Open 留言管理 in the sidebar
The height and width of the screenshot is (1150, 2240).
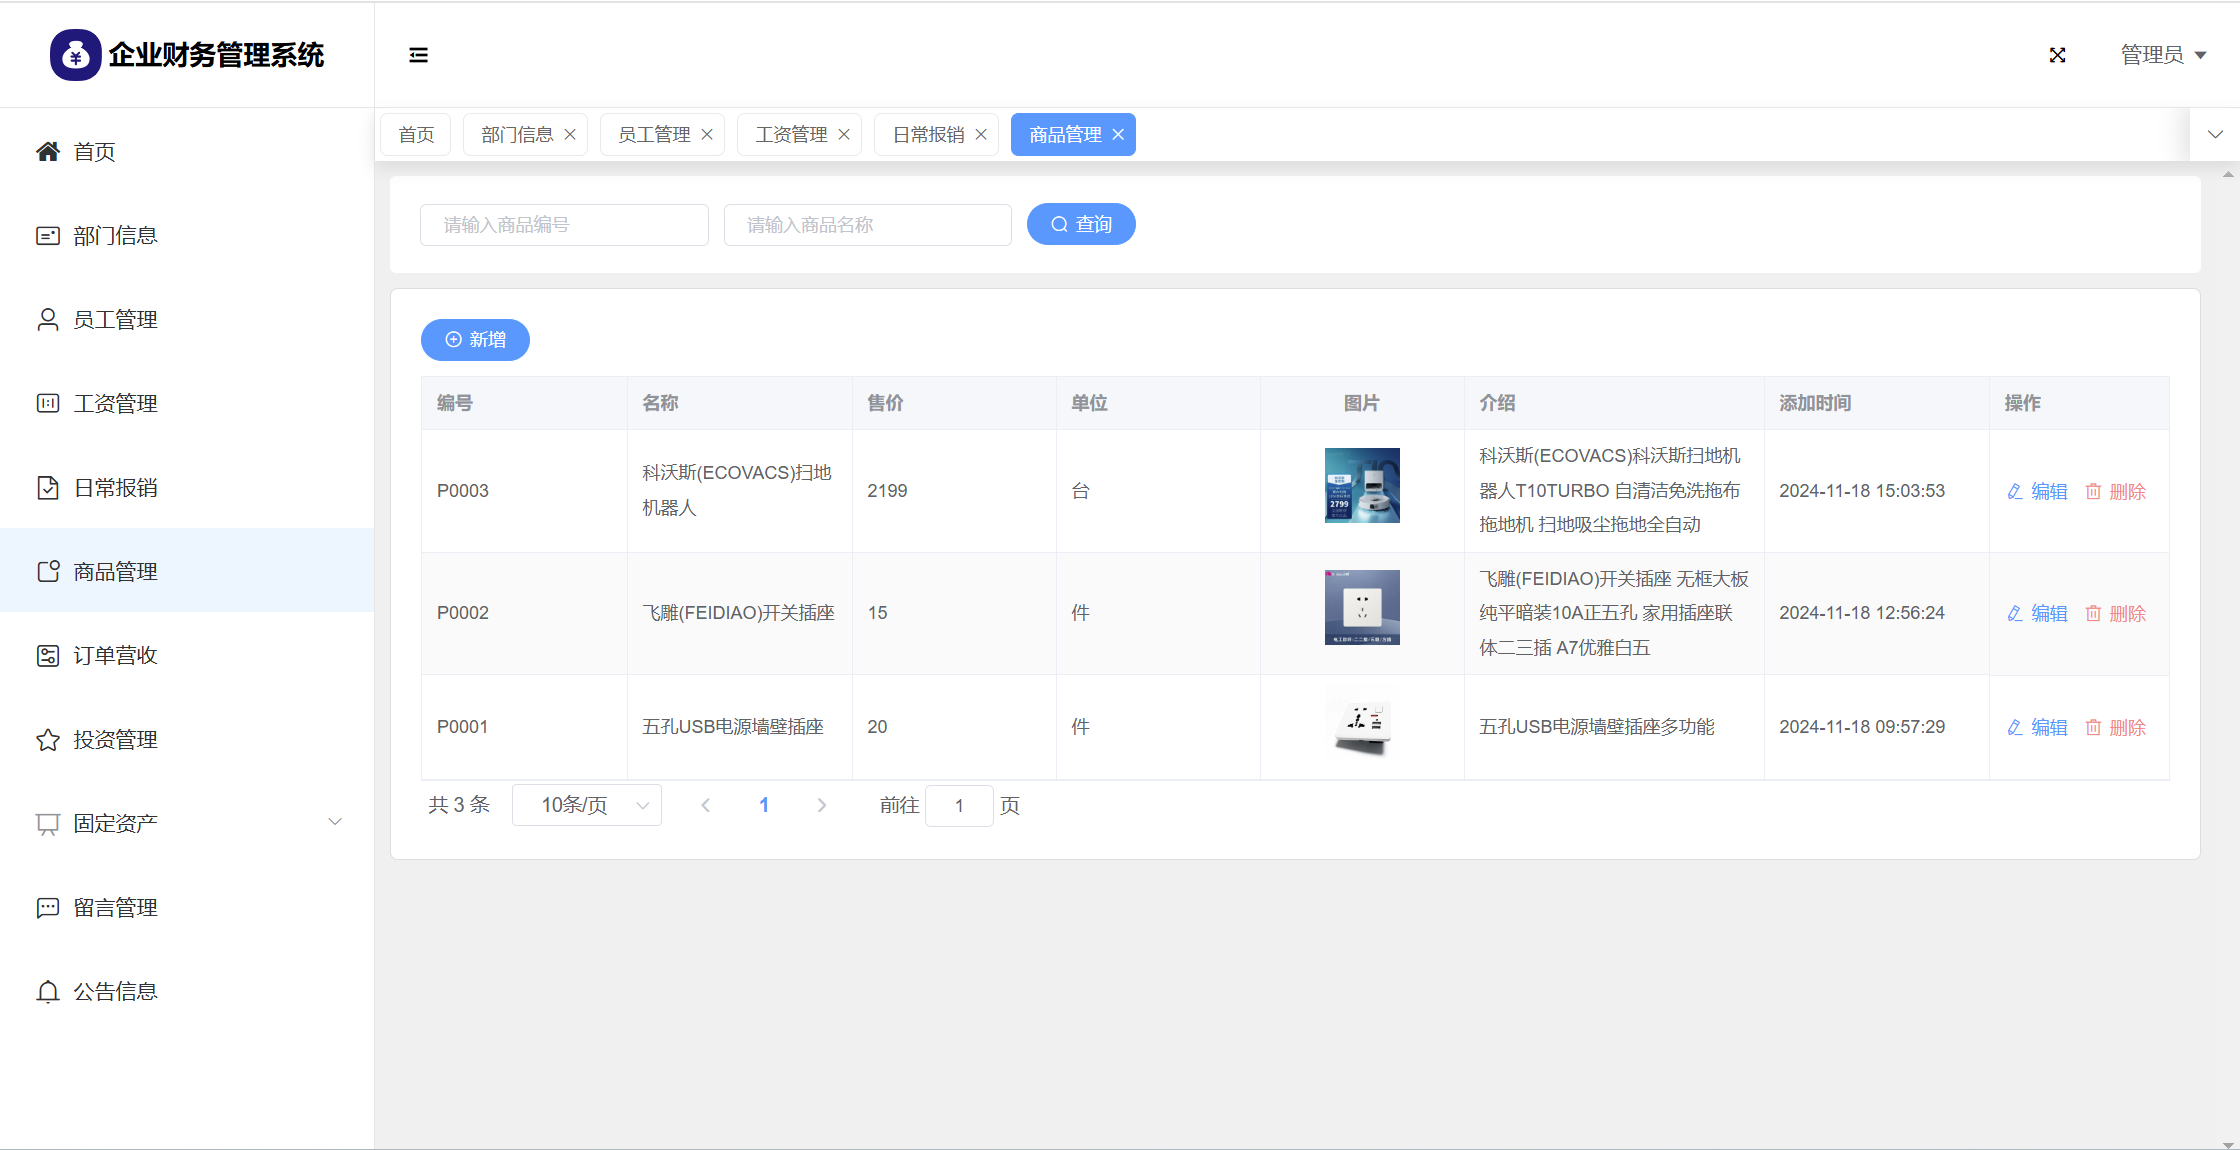(115, 908)
